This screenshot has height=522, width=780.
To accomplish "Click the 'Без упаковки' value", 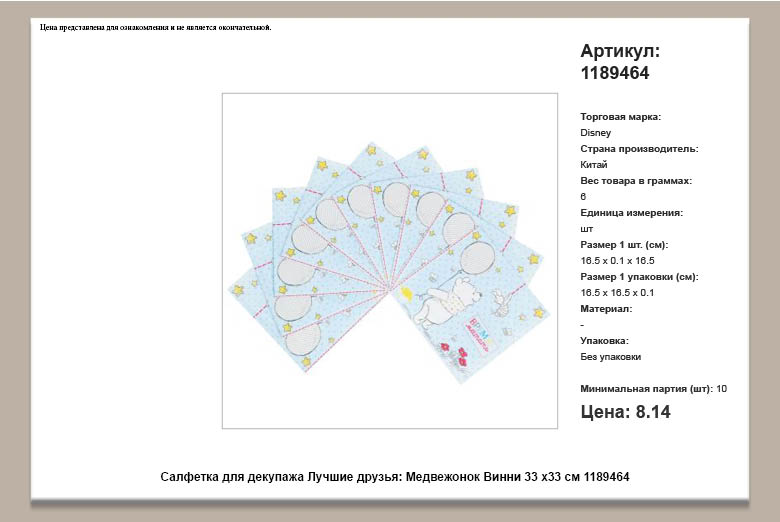I will [610, 357].
